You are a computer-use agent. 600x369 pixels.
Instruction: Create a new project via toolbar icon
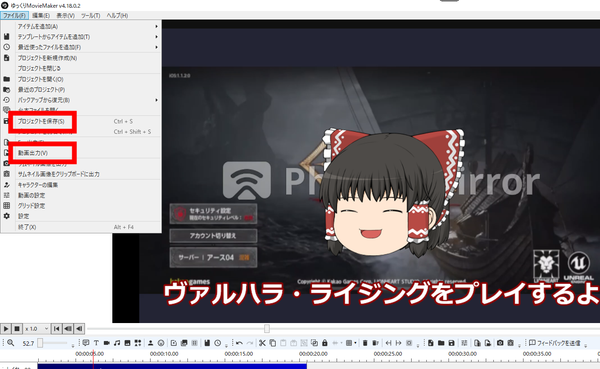pos(430,343)
